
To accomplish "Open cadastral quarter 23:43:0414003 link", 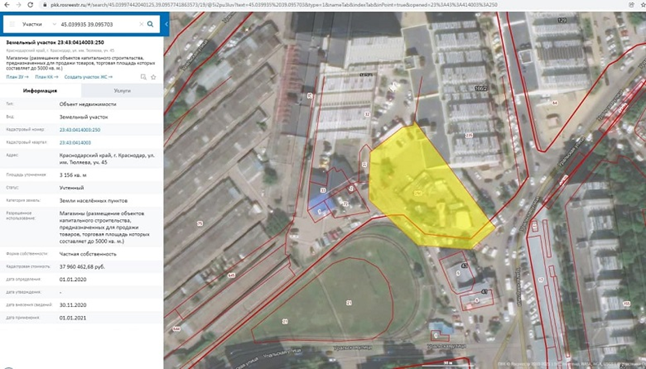I will [75, 142].
